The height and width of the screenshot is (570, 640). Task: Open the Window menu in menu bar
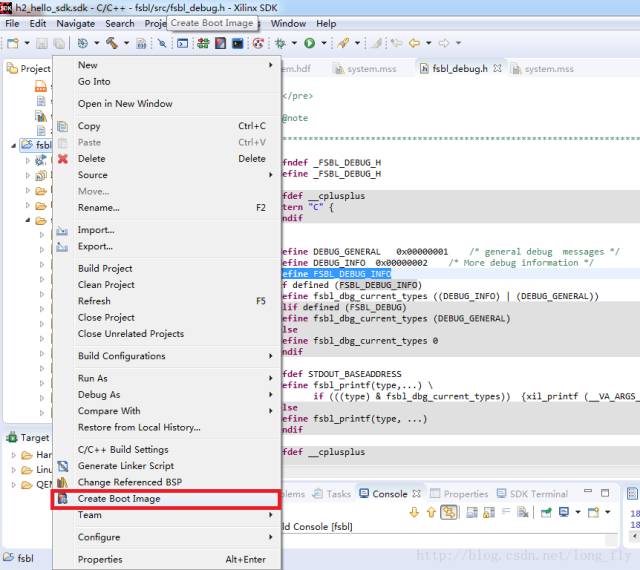pos(288,23)
